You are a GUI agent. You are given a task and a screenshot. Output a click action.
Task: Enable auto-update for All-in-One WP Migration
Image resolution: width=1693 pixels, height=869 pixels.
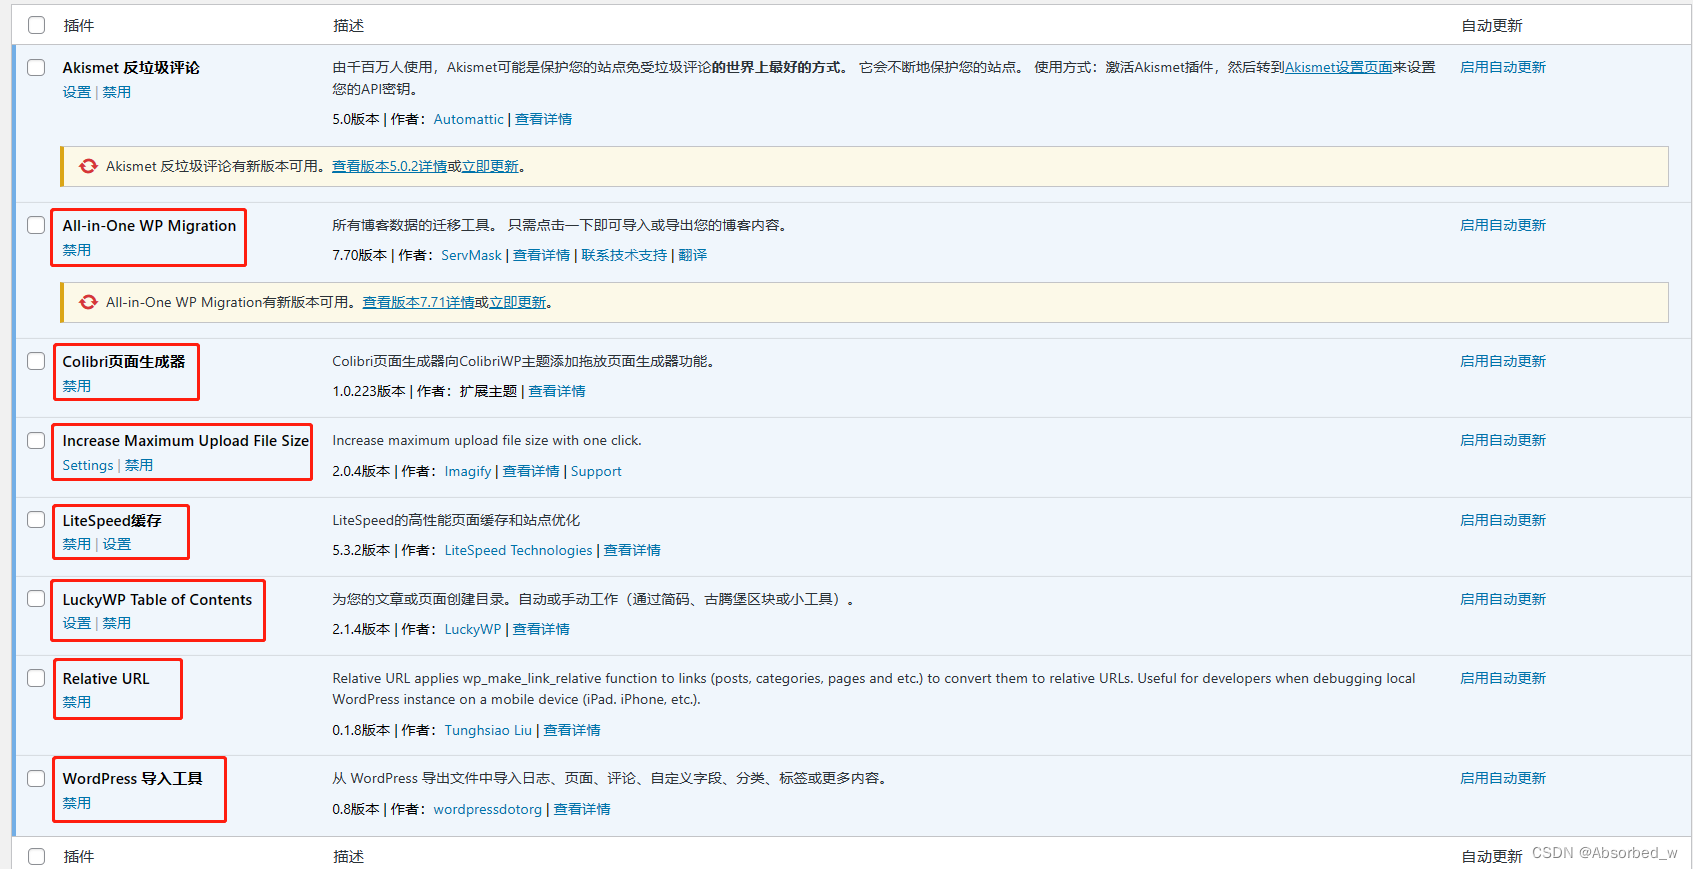1503,225
